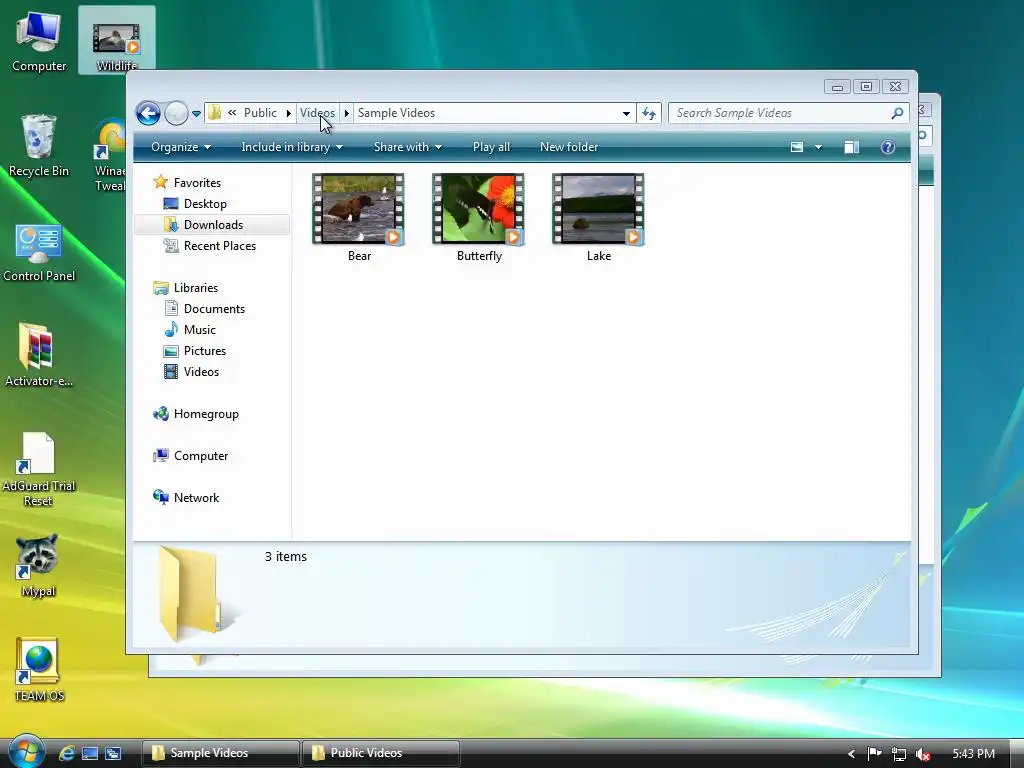This screenshot has width=1024, height=768.
Task: Select the Activator archive desktop icon
Action: [x=39, y=355]
